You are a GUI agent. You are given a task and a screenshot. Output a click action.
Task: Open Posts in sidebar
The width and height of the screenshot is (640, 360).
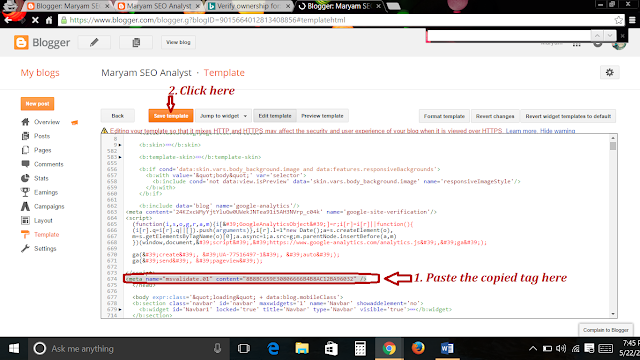[42, 136]
